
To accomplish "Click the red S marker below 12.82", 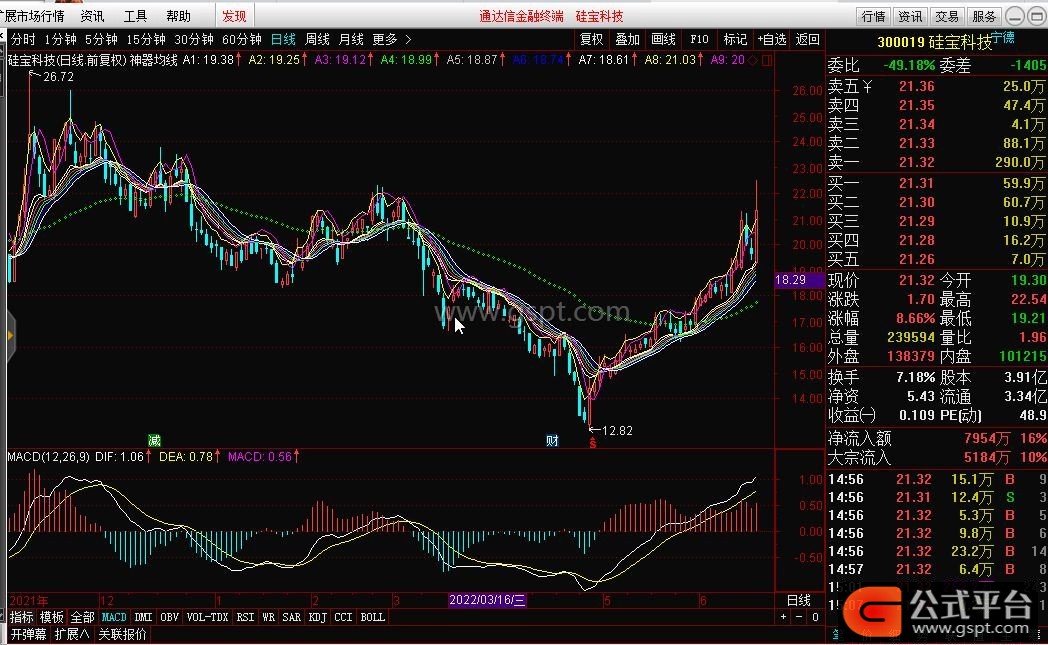I will point(593,442).
